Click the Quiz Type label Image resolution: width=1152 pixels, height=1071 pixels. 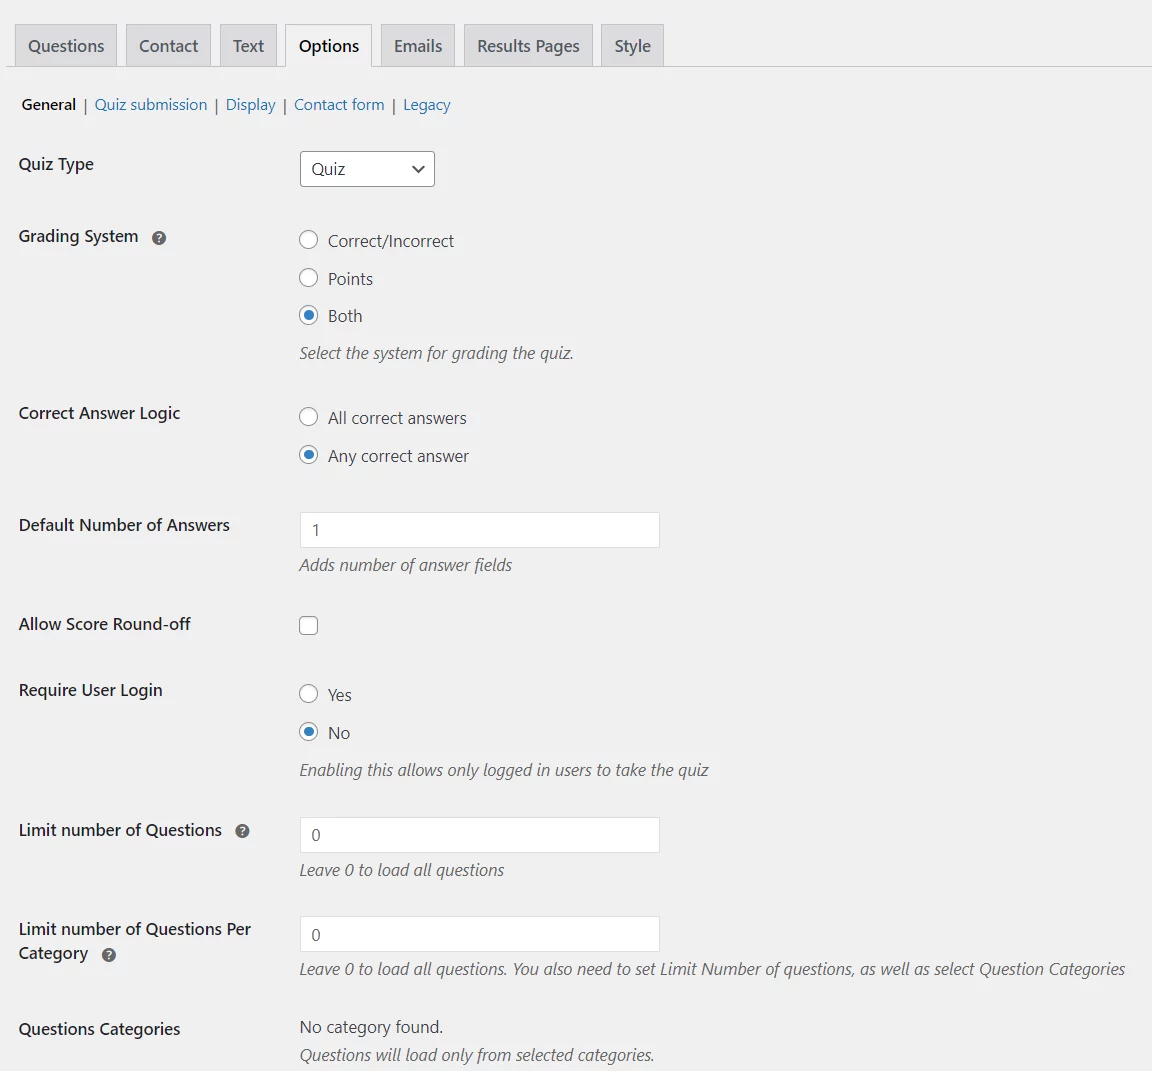[x=56, y=164]
